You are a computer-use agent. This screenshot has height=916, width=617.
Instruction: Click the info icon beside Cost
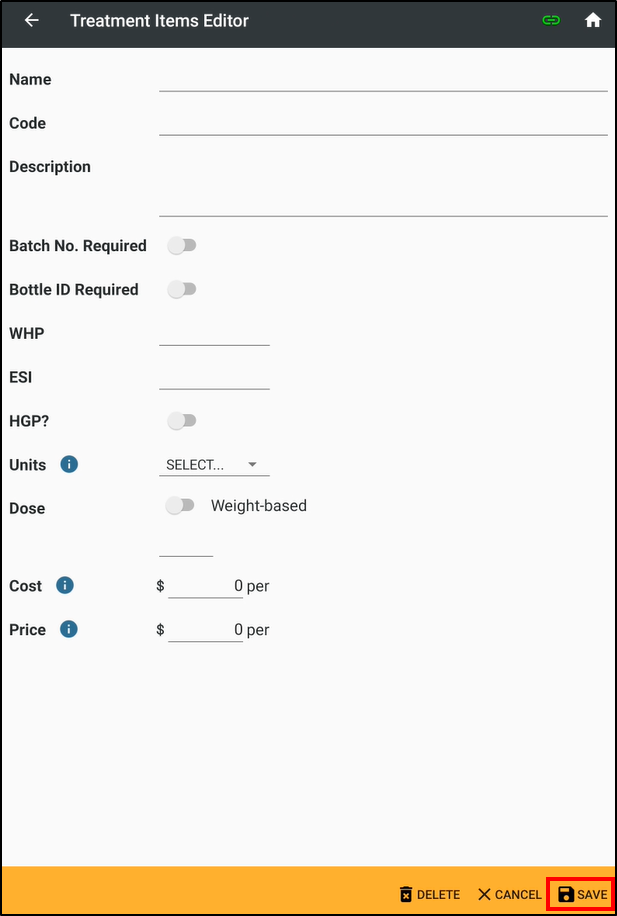[x=64, y=585]
